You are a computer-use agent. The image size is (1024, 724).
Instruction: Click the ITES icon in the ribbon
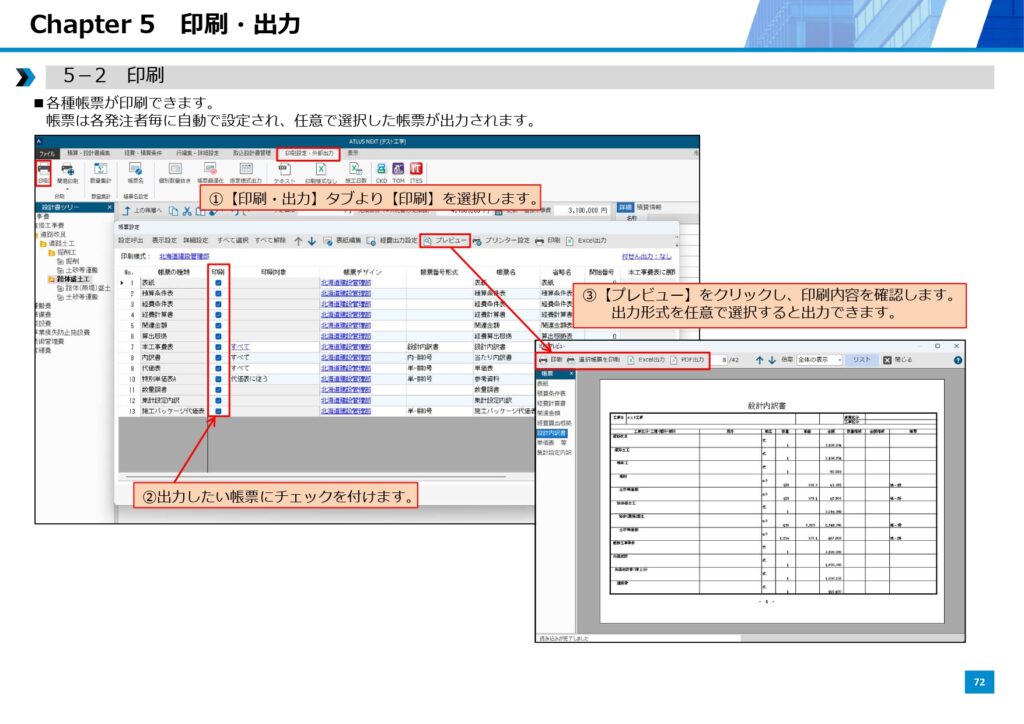[416, 171]
